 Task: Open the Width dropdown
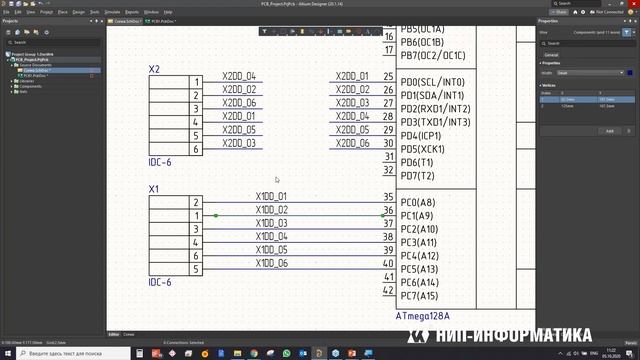[591, 73]
